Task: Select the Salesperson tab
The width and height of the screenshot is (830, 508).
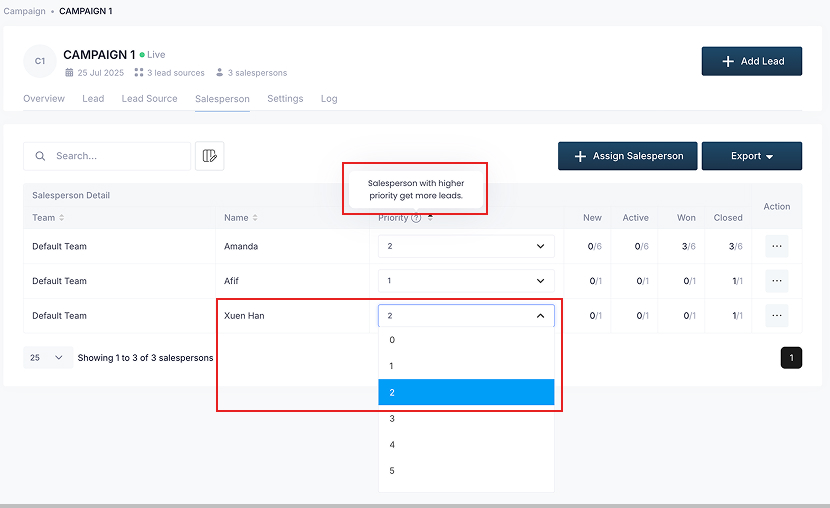Action: tap(222, 99)
